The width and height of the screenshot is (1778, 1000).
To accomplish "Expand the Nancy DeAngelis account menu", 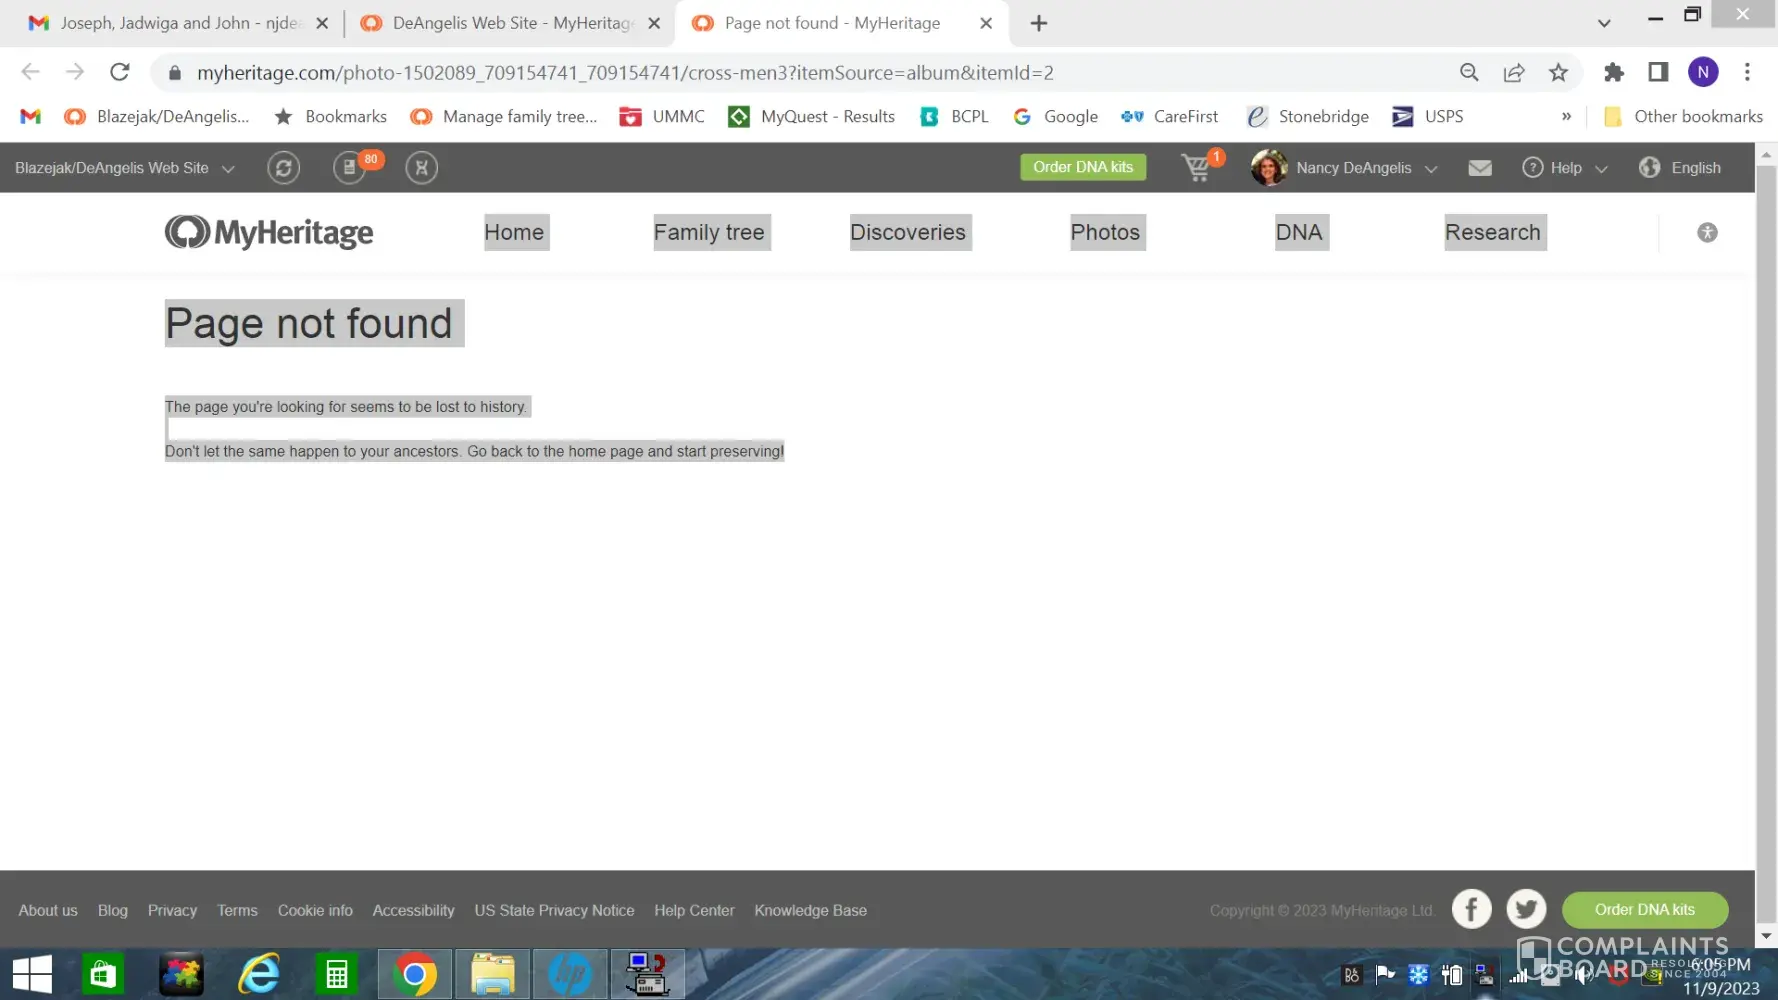I will (x=1346, y=167).
